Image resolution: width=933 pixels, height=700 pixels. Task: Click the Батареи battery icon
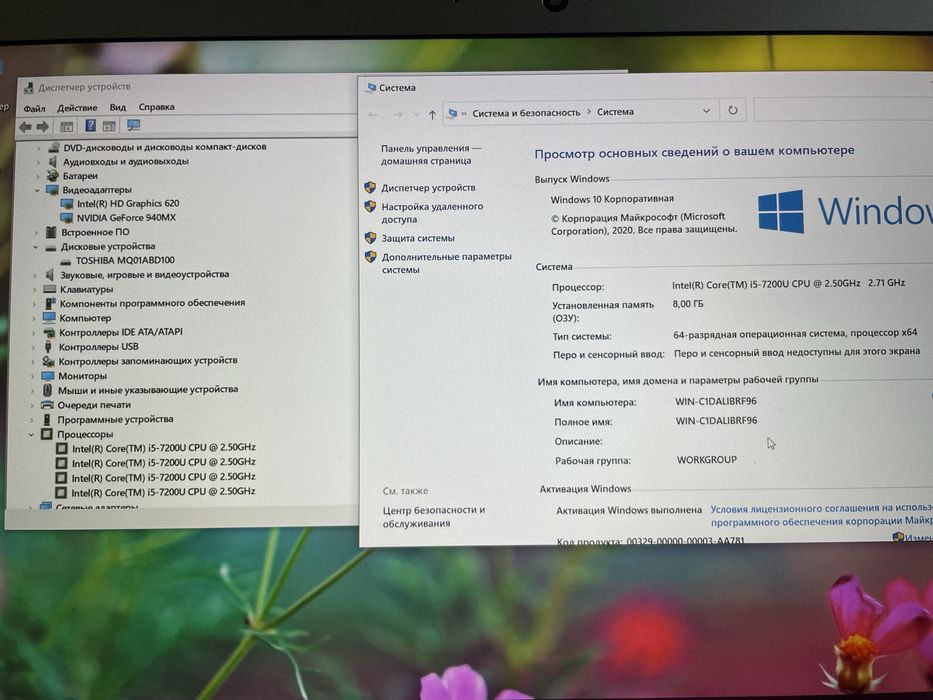(x=52, y=176)
